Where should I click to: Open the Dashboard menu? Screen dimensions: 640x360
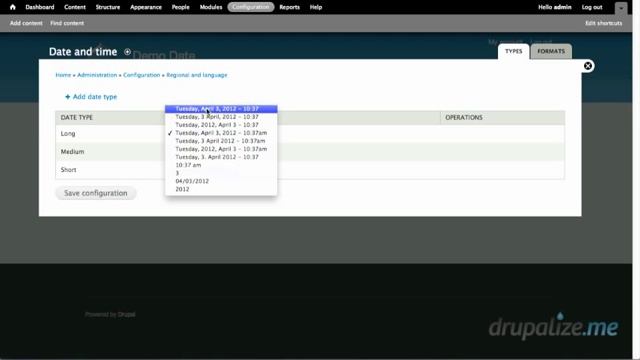40,7
